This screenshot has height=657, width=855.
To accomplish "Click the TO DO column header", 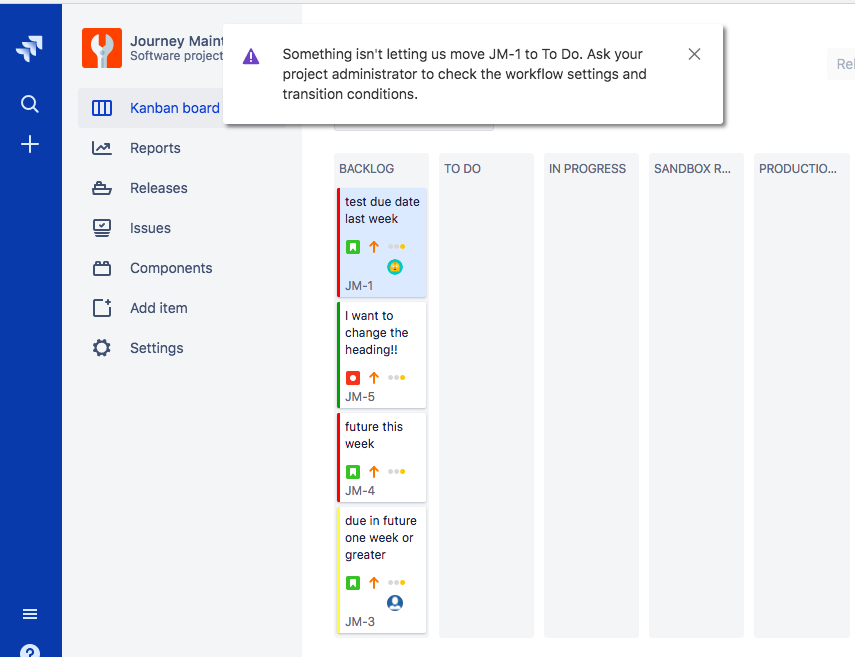I will point(462,169).
